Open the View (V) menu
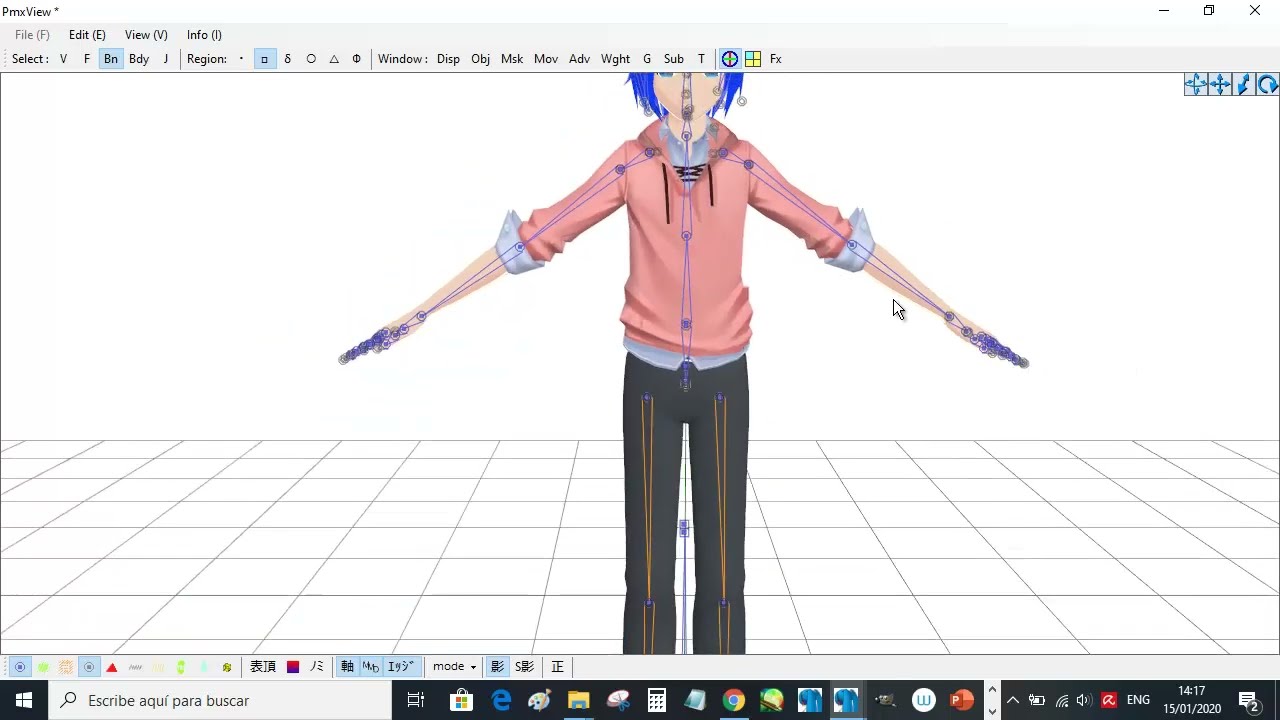 pos(146,35)
